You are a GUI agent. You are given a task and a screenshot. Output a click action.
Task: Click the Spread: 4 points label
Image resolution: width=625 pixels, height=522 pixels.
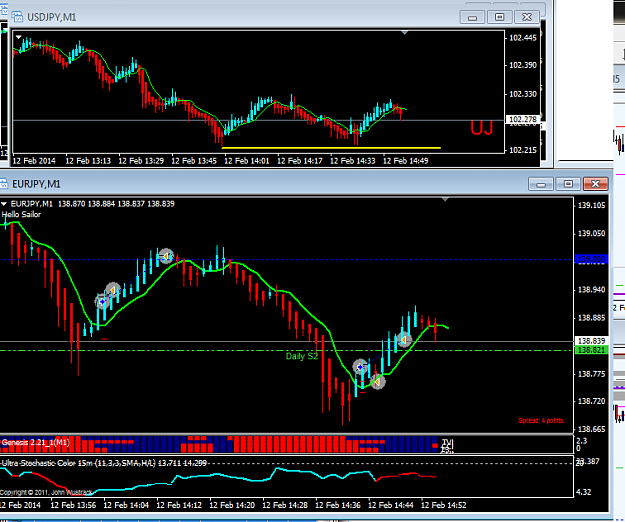(541, 420)
